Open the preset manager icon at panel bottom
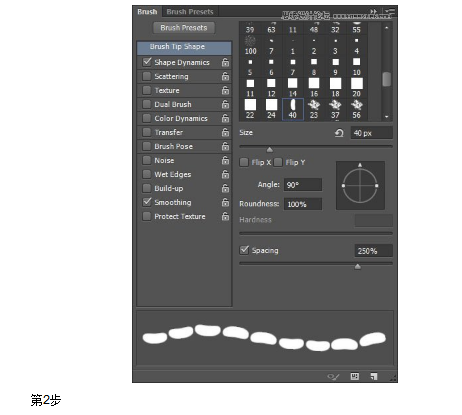 (x=355, y=376)
